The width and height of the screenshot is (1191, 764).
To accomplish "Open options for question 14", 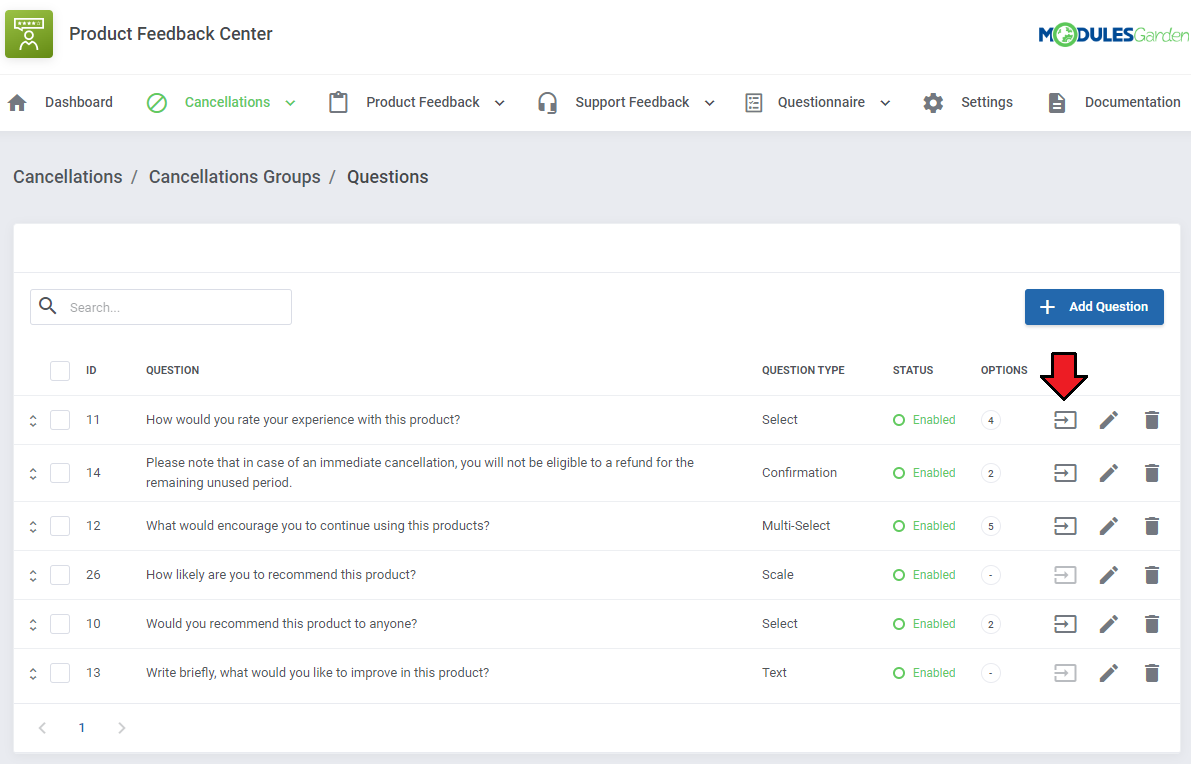I will point(1065,473).
